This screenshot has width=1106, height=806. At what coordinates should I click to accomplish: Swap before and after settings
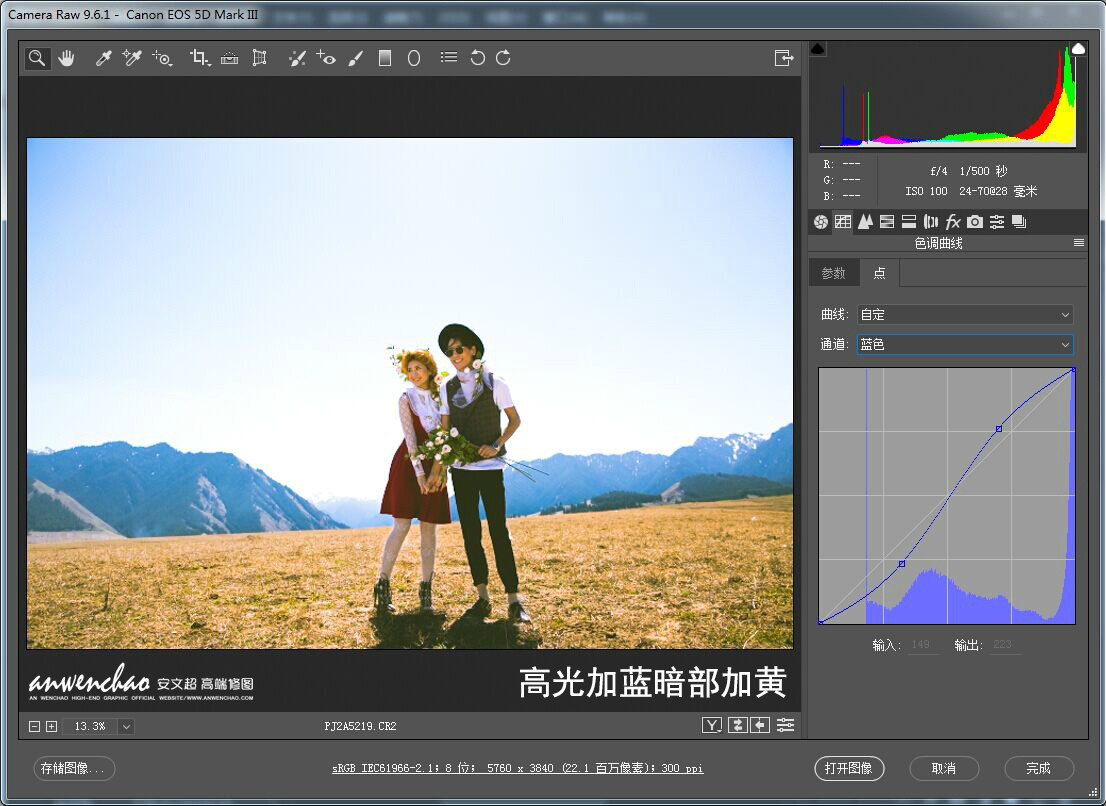pos(737,725)
